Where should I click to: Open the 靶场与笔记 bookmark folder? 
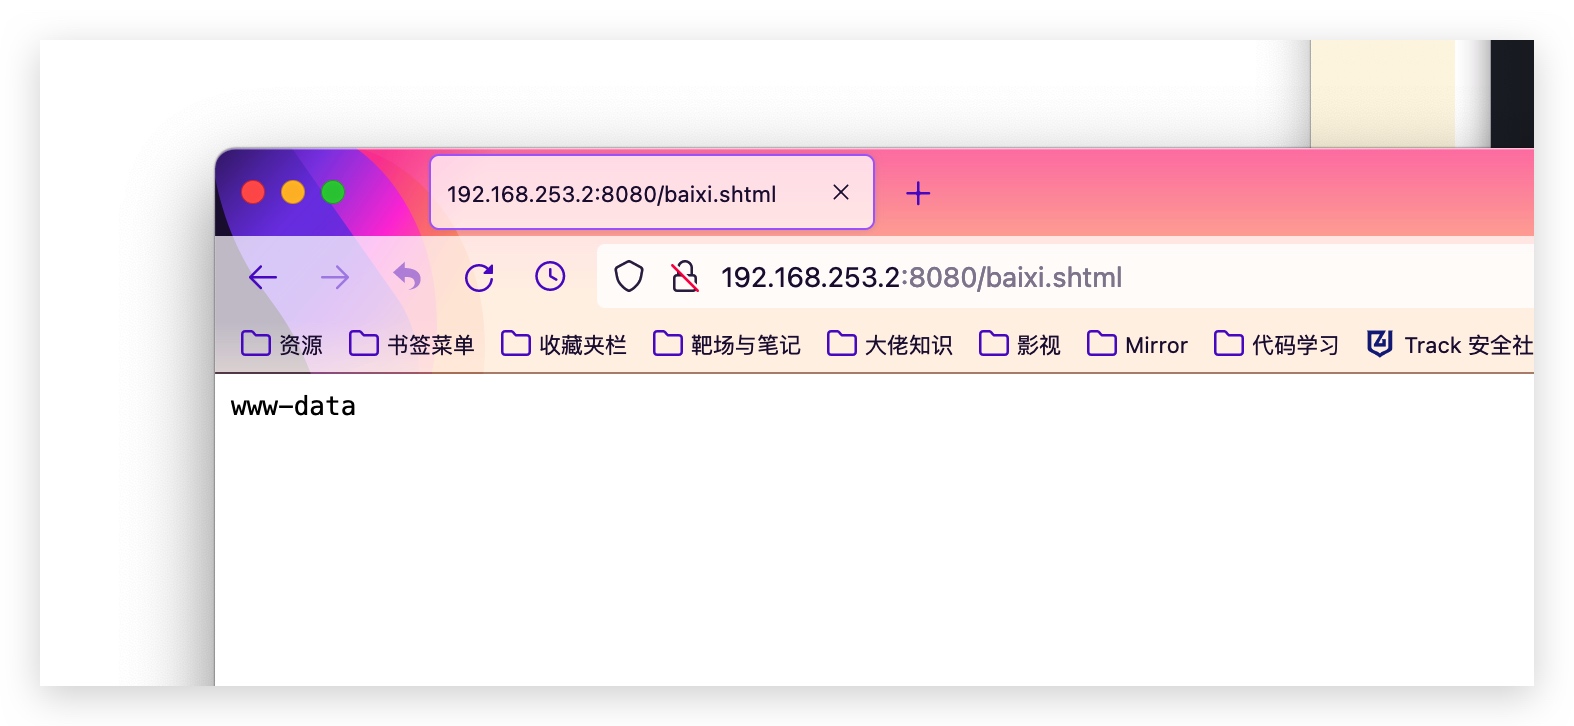pyautogui.click(x=727, y=345)
